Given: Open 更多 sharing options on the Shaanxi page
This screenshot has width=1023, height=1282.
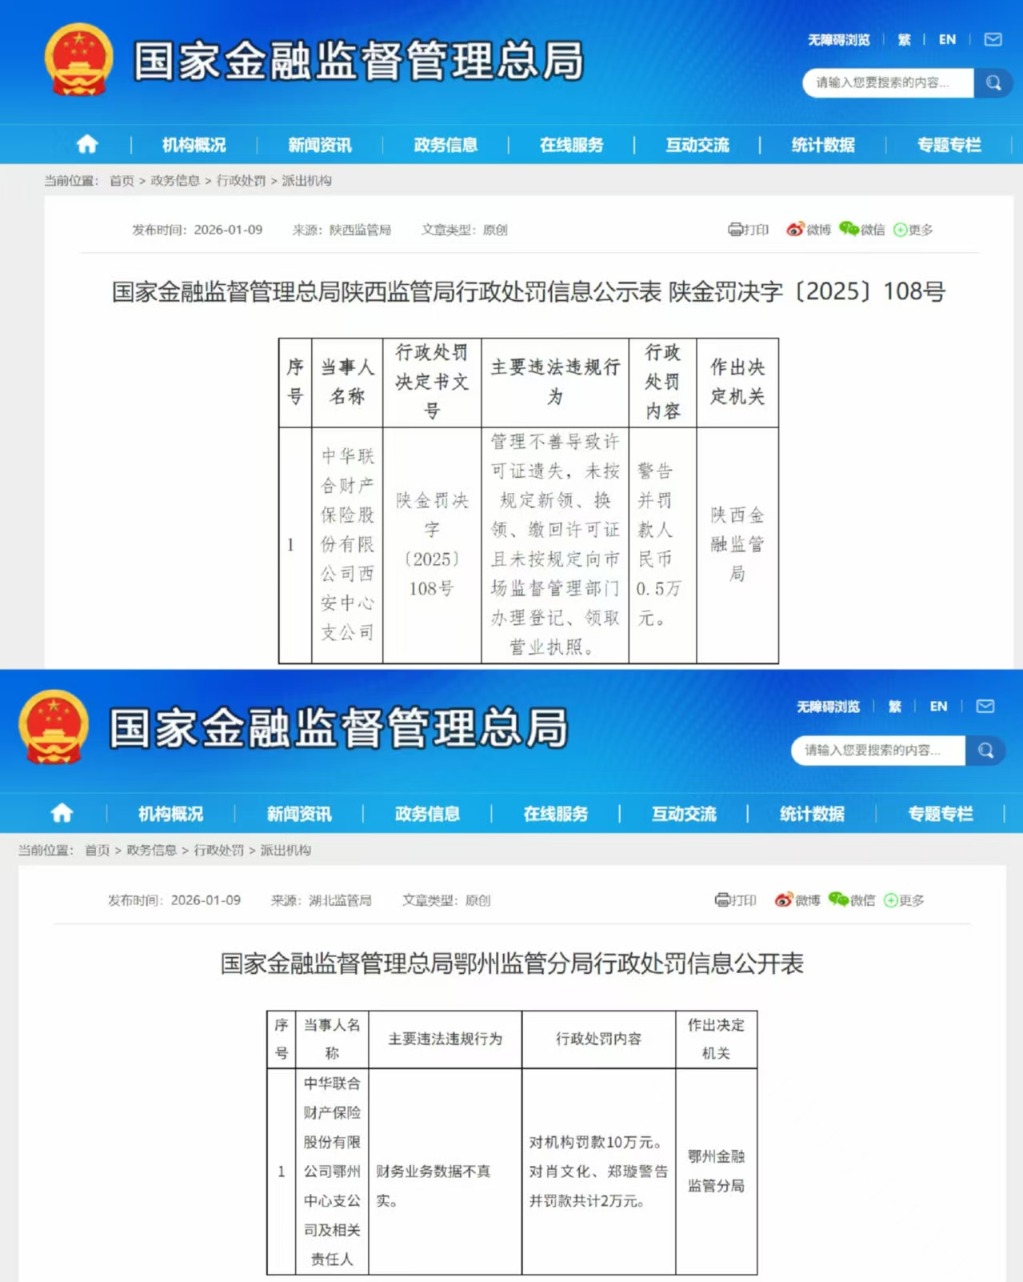Looking at the screenshot, I should [x=913, y=230].
